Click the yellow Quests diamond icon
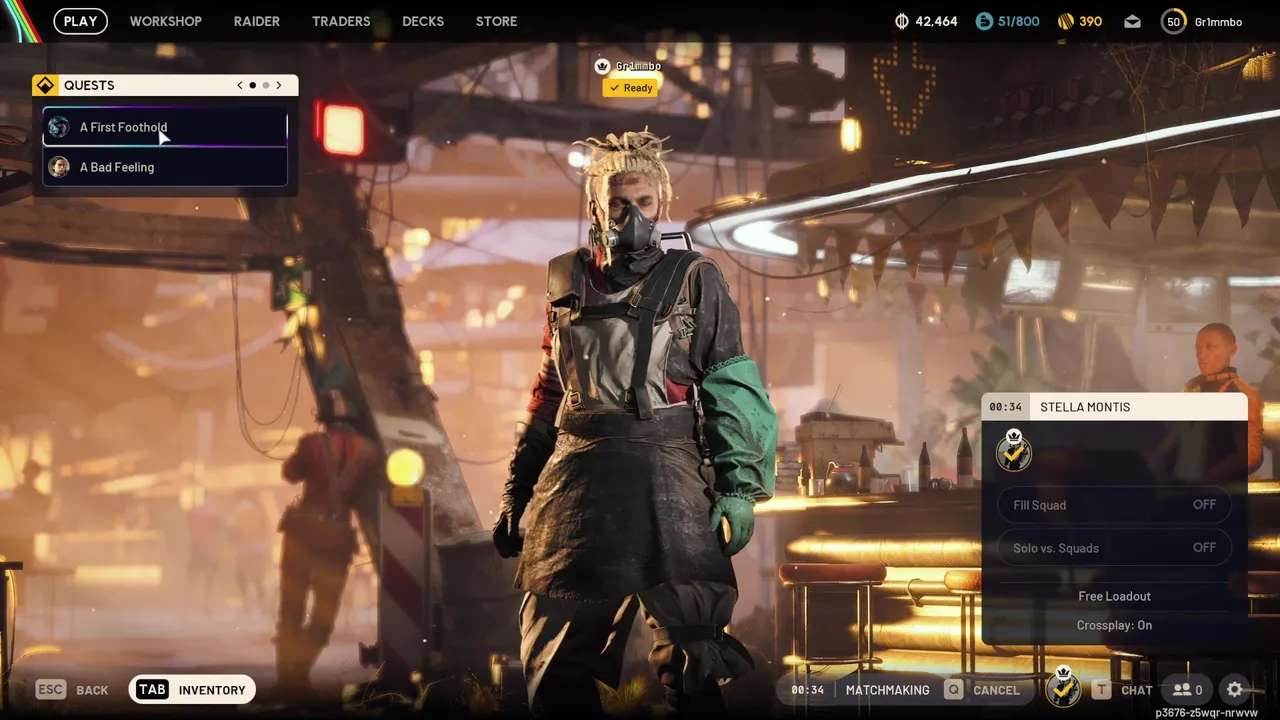The image size is (1280, 720). [44, 85]
